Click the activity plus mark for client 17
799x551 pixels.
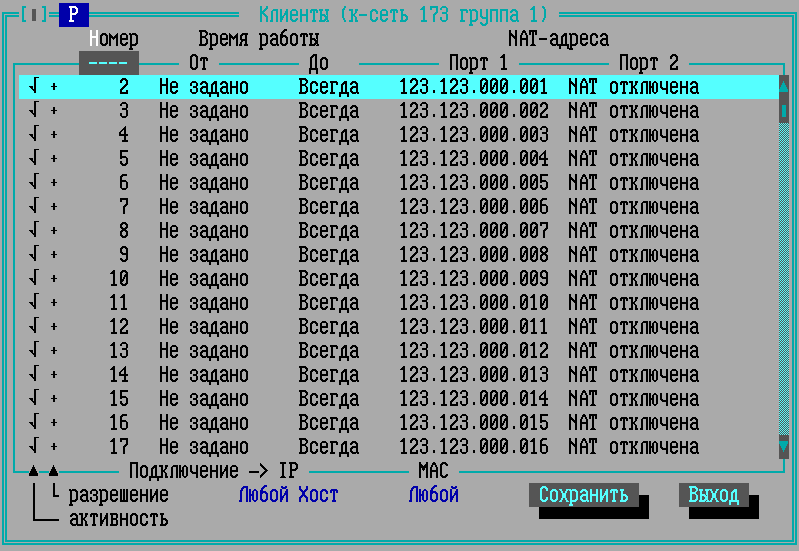tap(54, 447)
